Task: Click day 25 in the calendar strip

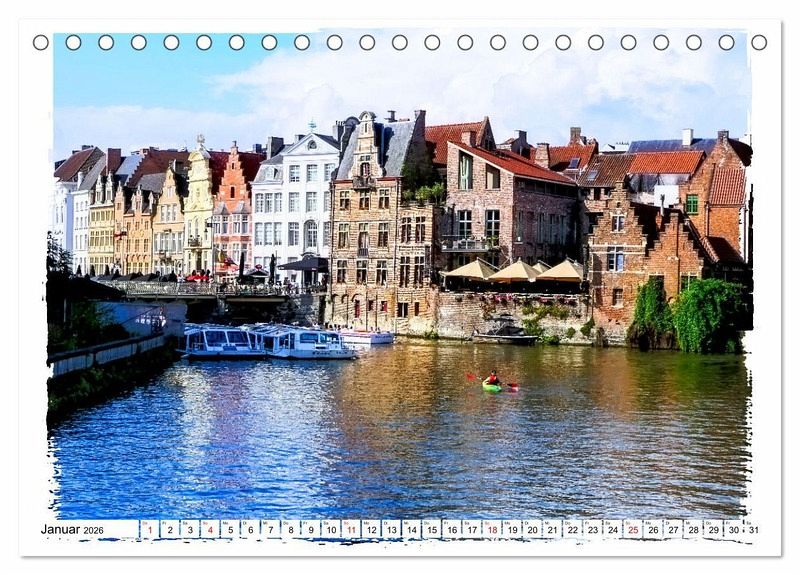Action: 633,529
